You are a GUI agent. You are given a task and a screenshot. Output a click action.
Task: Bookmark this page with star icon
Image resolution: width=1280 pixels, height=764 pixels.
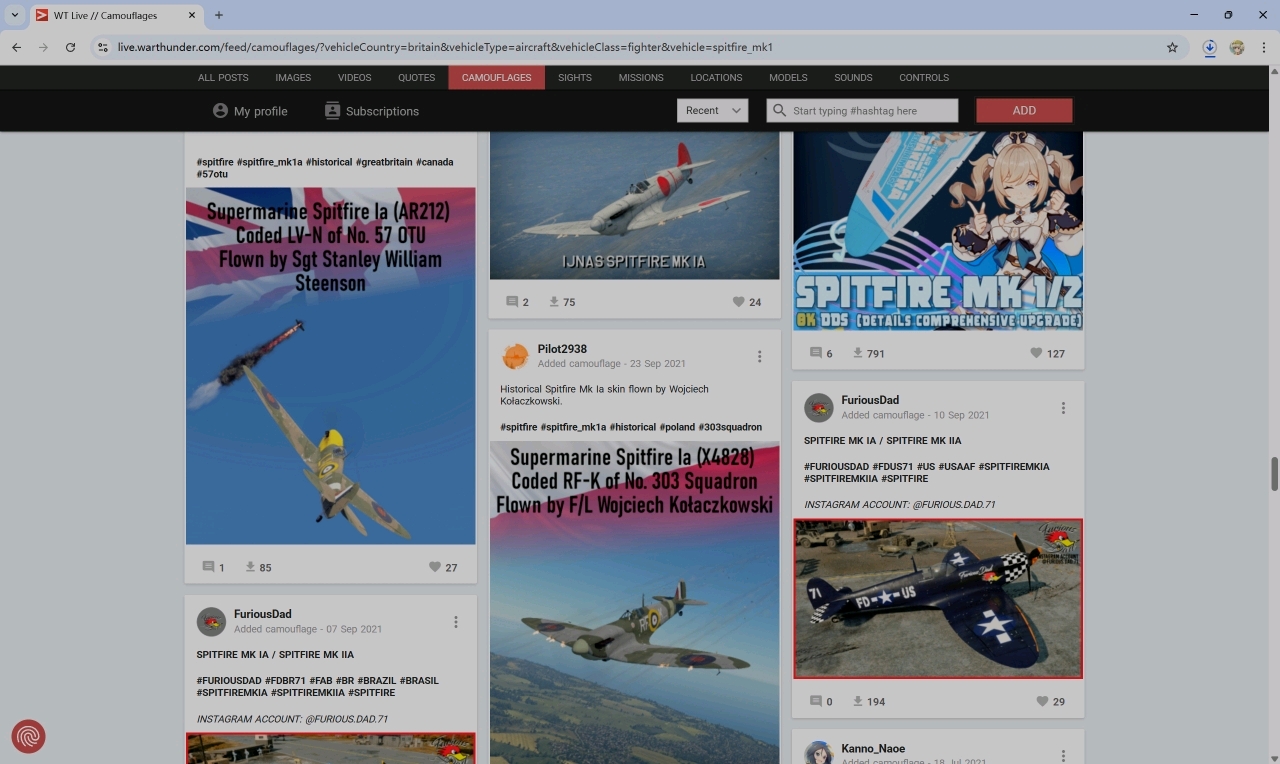(1172, 47)
